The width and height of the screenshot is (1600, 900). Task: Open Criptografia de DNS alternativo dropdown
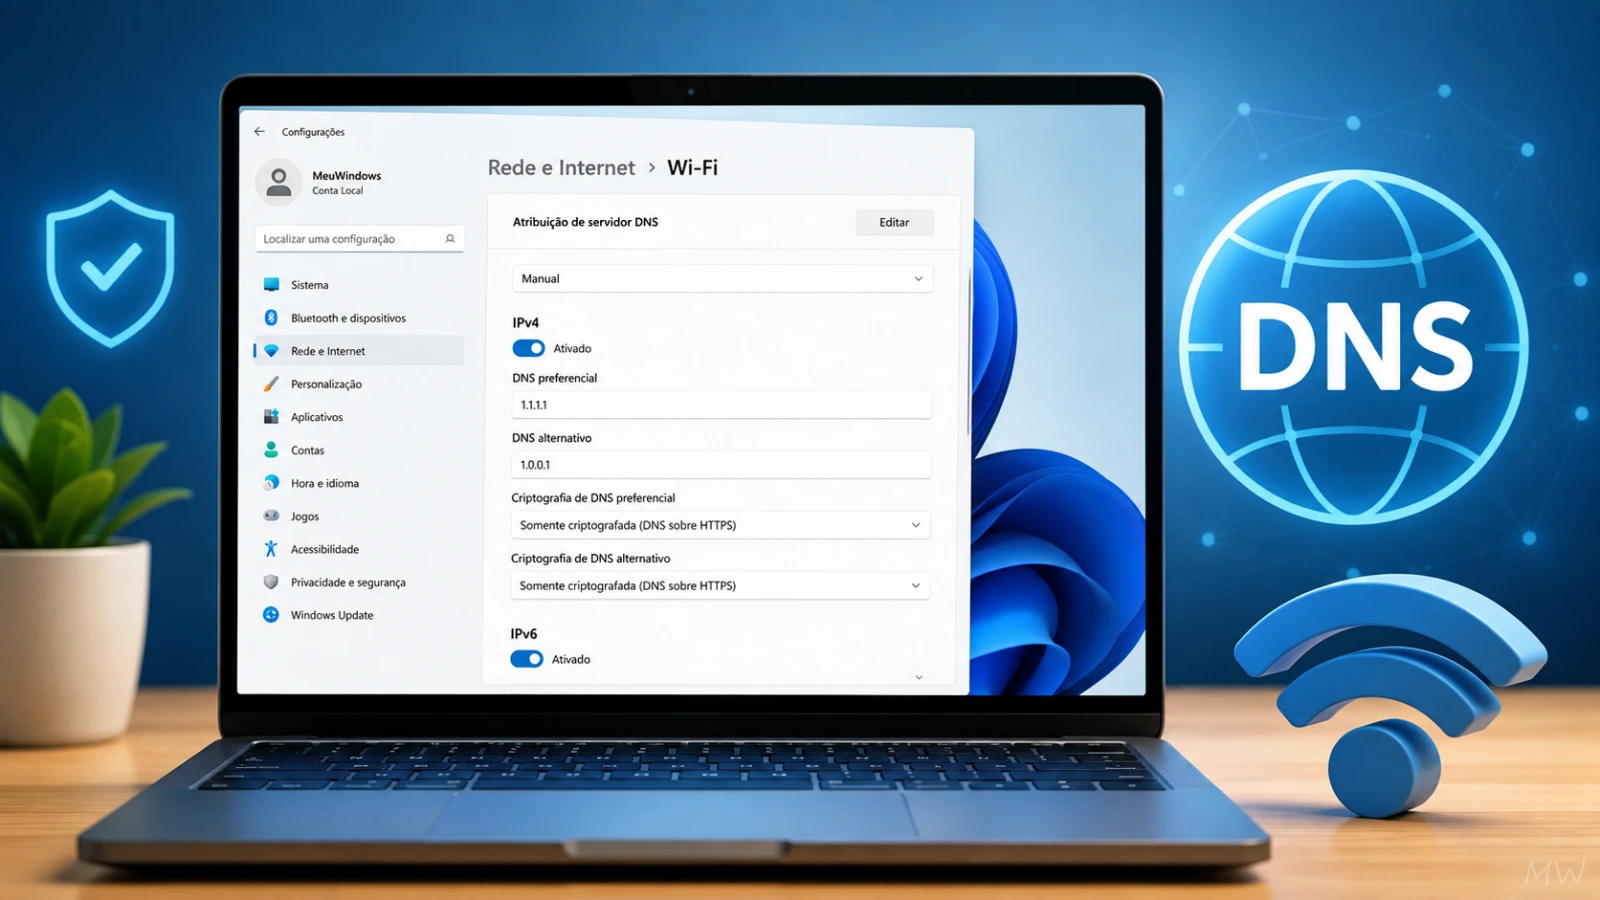(720, 586)
